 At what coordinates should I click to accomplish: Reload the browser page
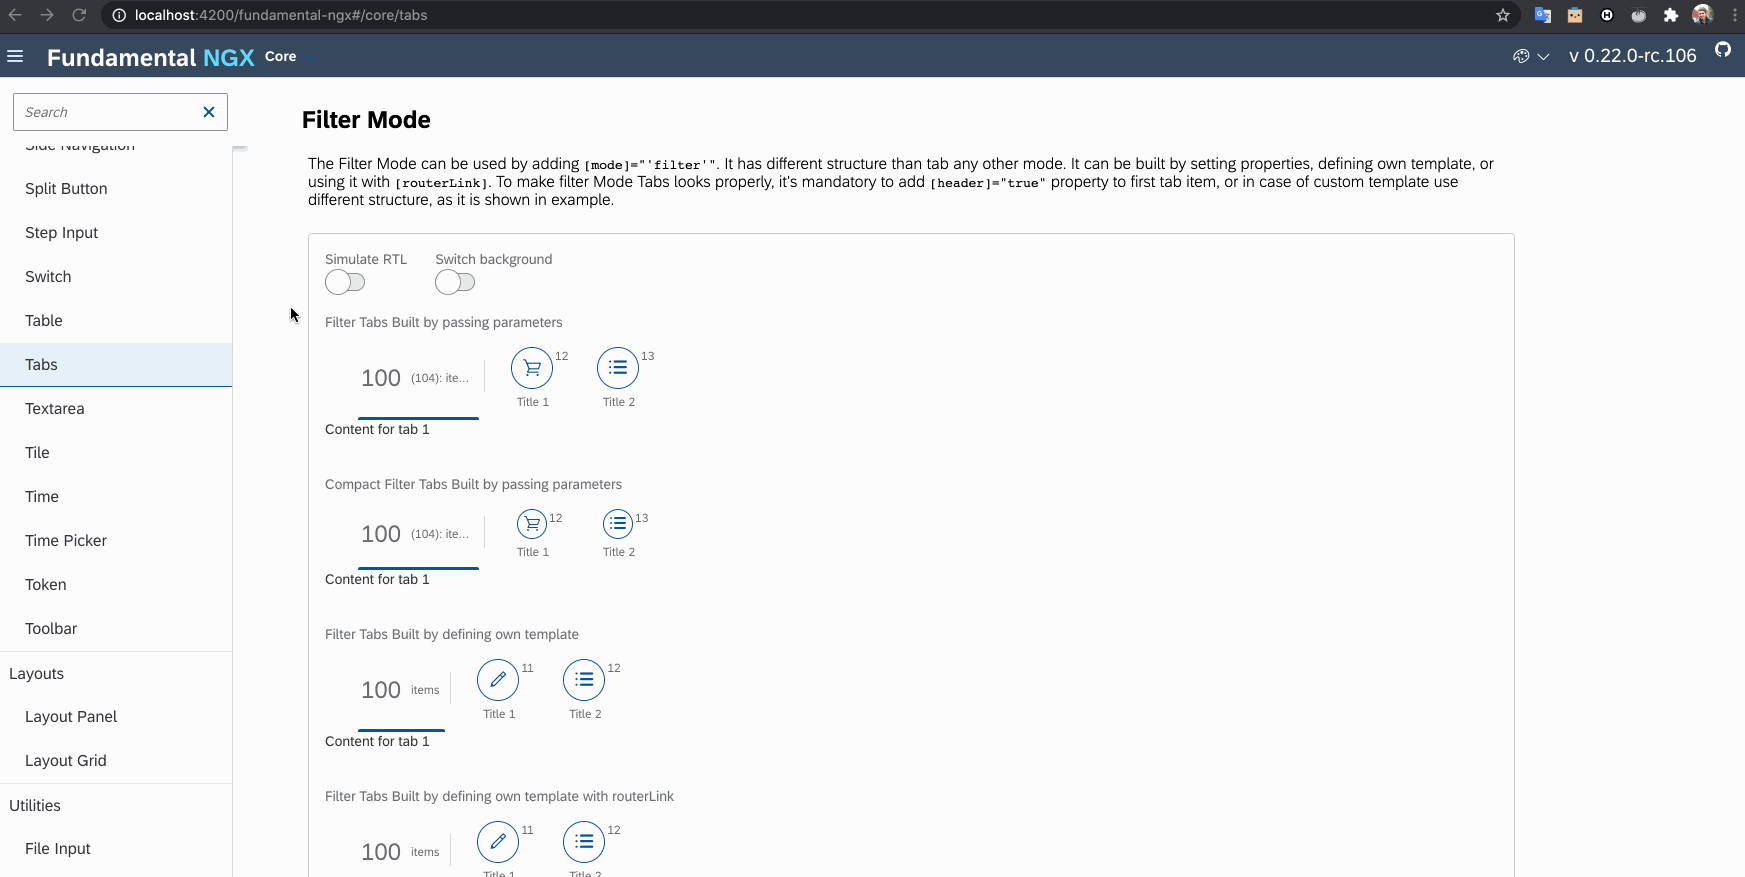click(79, 15)
